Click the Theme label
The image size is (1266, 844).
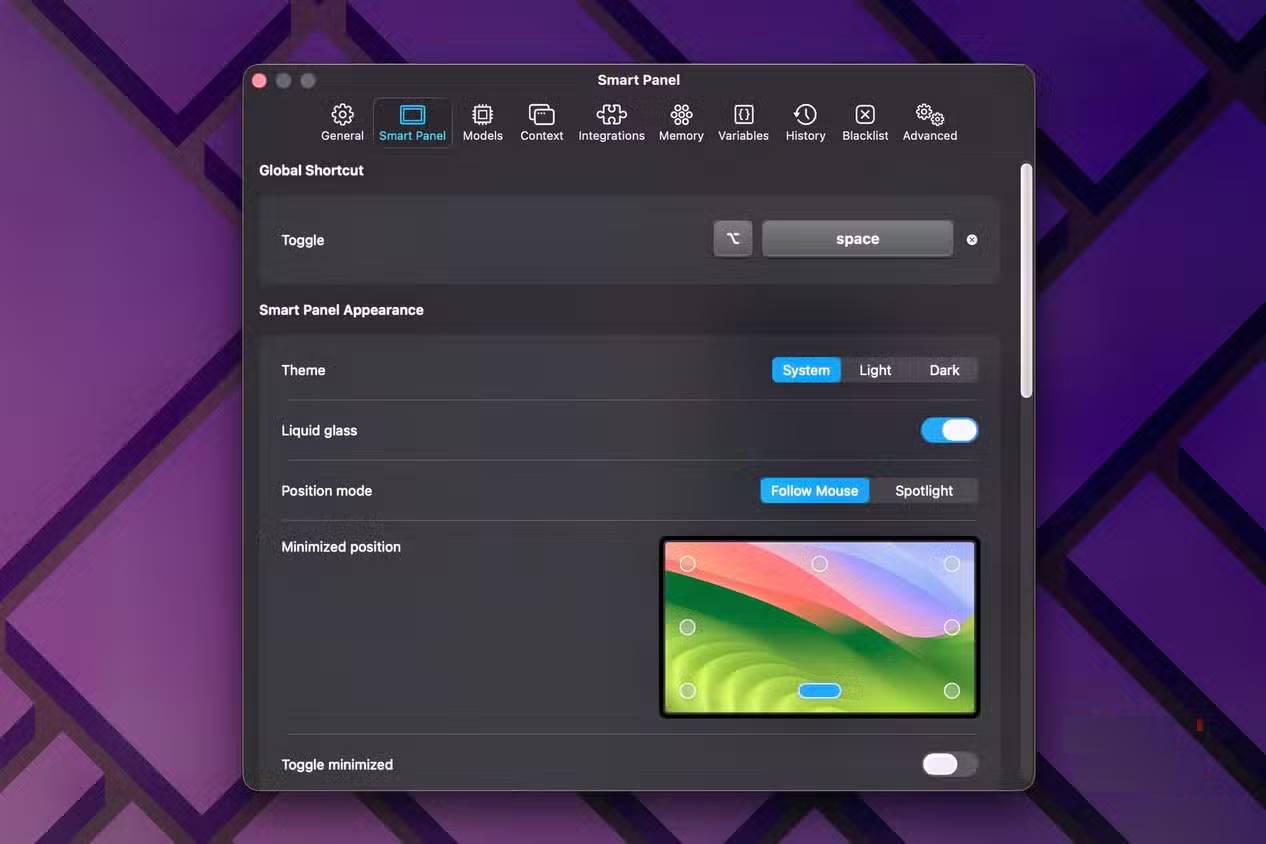click(x=303, y=370)
